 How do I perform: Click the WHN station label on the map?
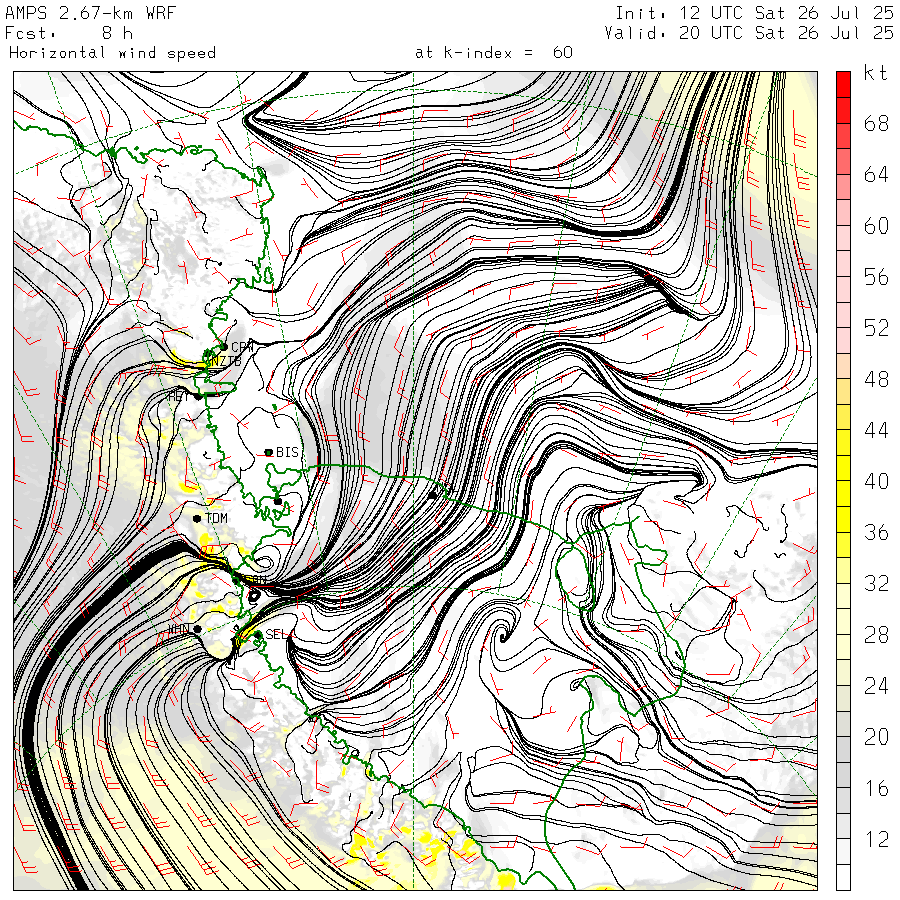pyautogui.click(x=179, y=630)
